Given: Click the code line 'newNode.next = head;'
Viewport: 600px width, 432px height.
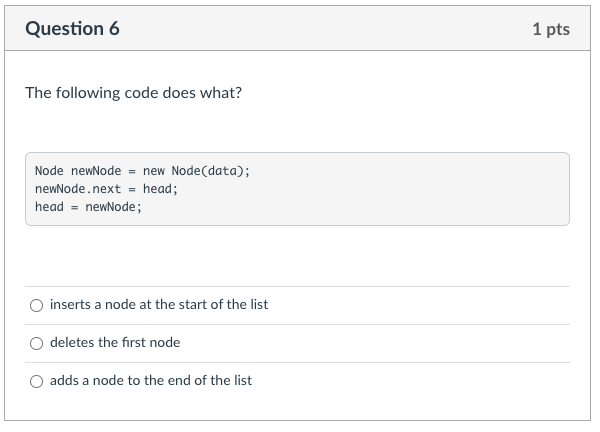Looking at the screenshot, I should tap(106, 188).
